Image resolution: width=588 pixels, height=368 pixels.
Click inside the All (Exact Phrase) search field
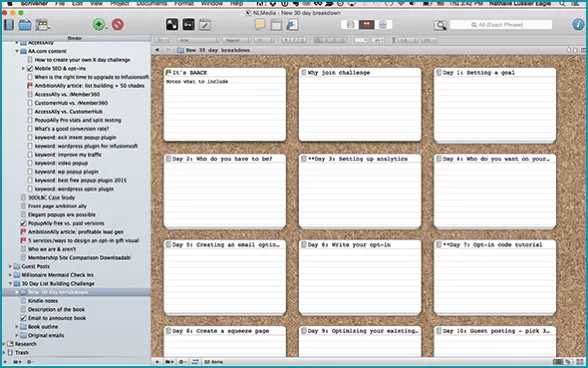coord(501,25)
